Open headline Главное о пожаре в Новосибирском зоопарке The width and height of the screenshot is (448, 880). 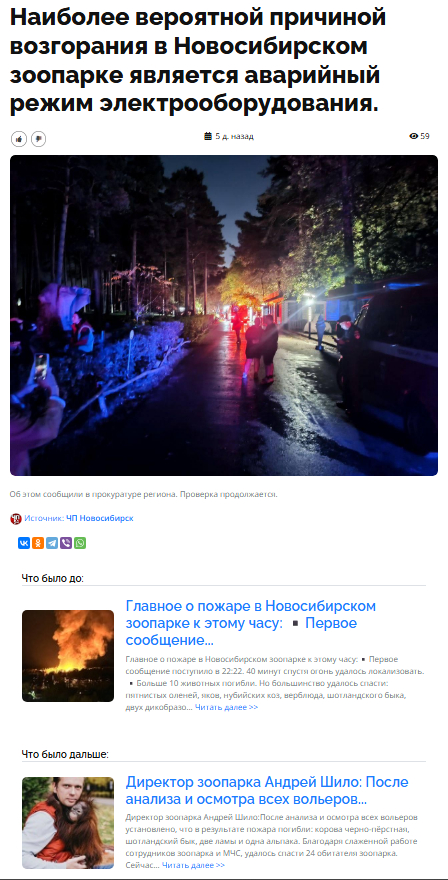coord(250,623)
